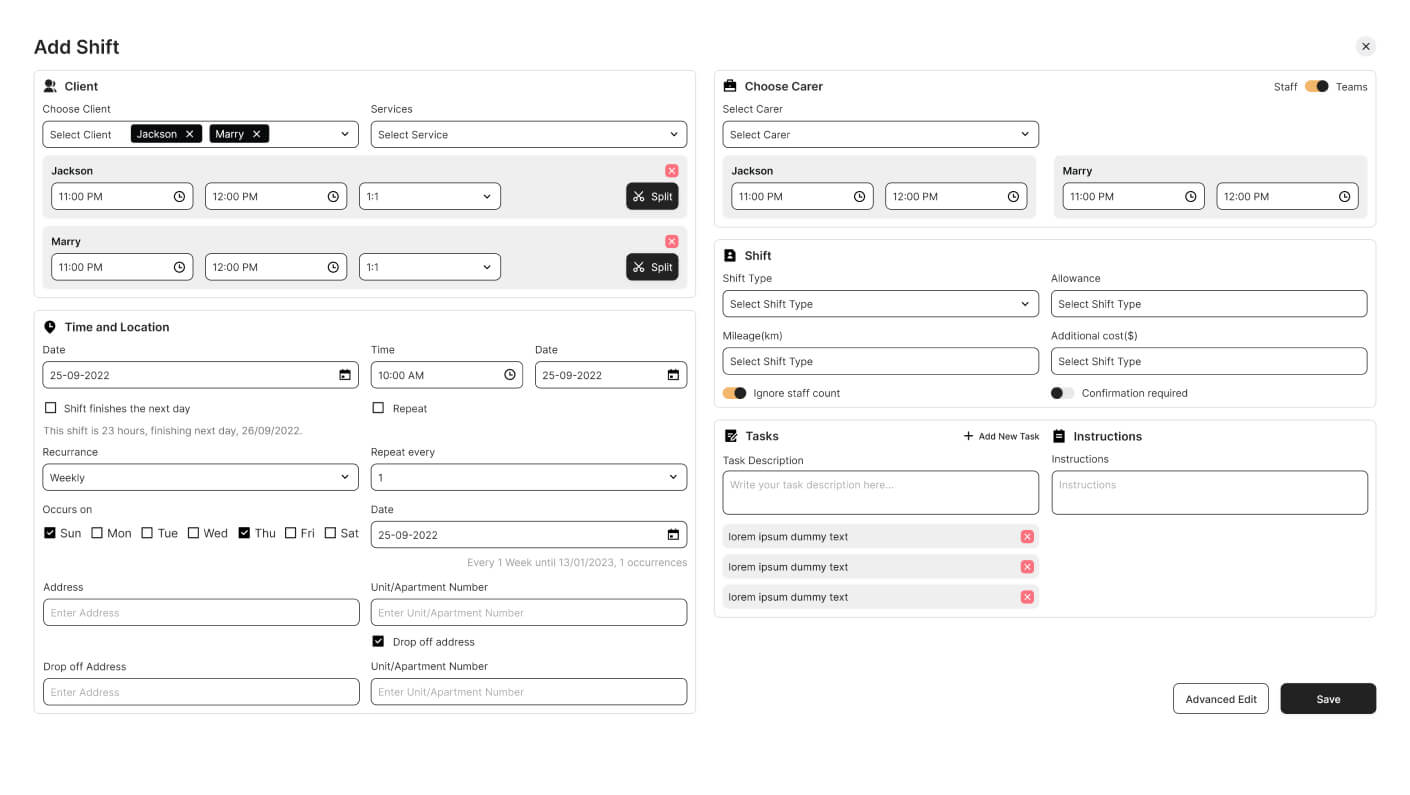Expand the Recurrance Weekly dropdown

pos(200,477)
